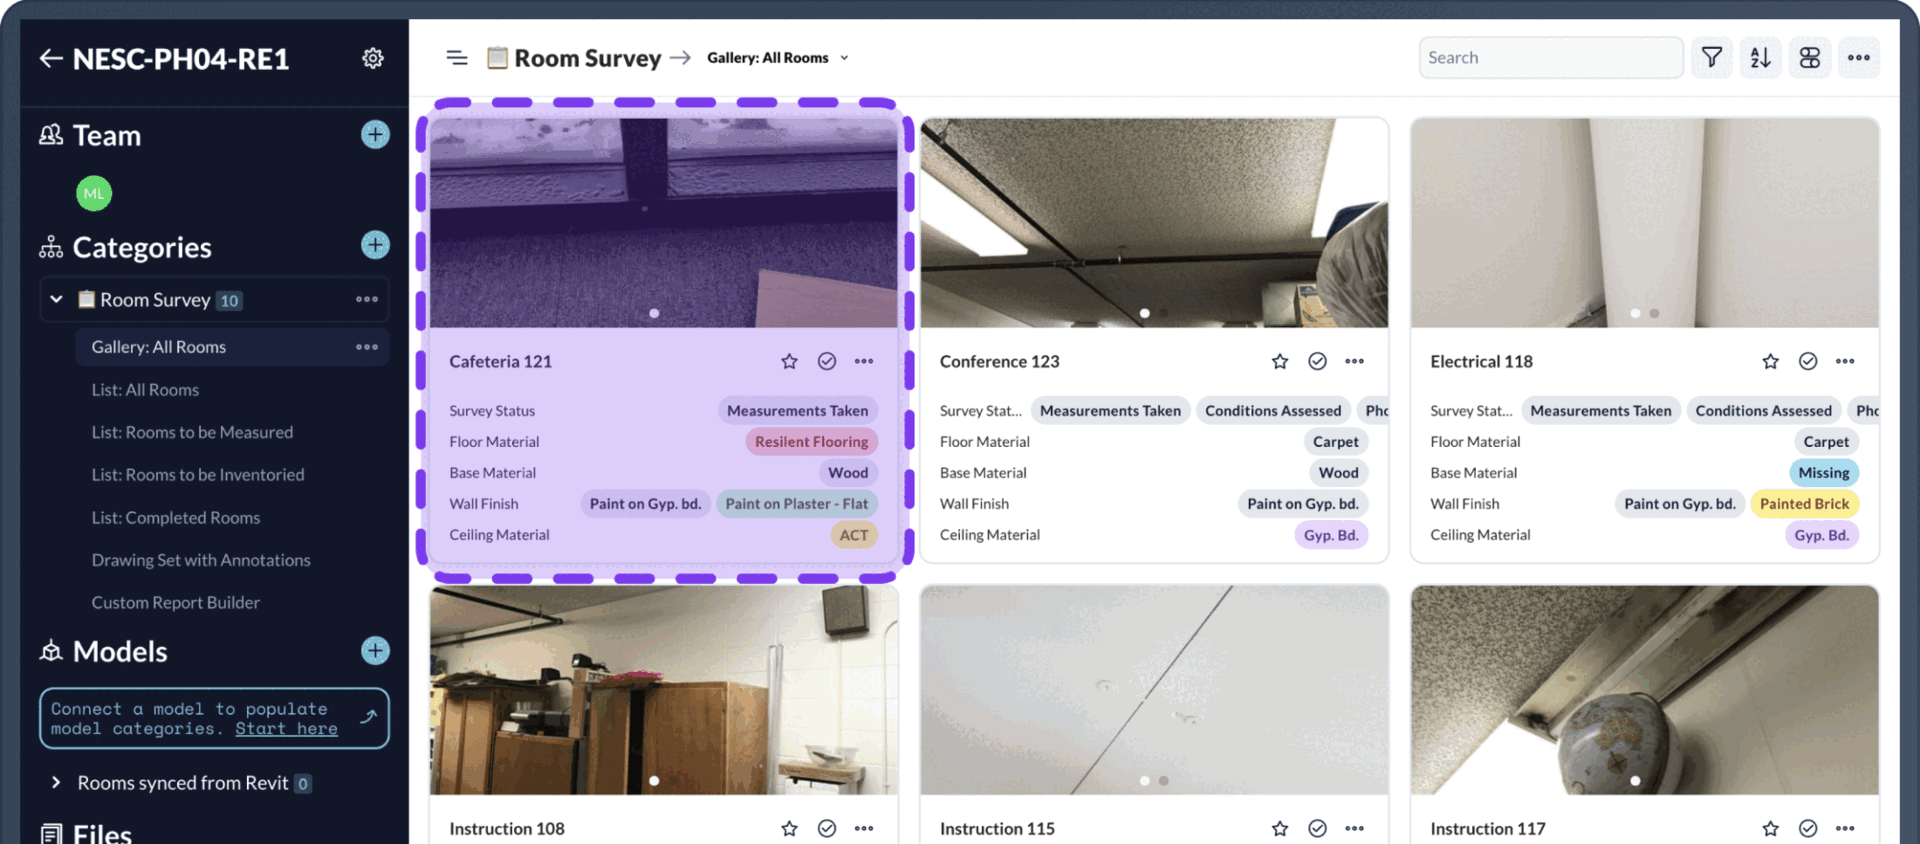The height and width of the screenshot is (844, 1920).
Task: Star the Instruction 108 room
Action: (789, 828)
